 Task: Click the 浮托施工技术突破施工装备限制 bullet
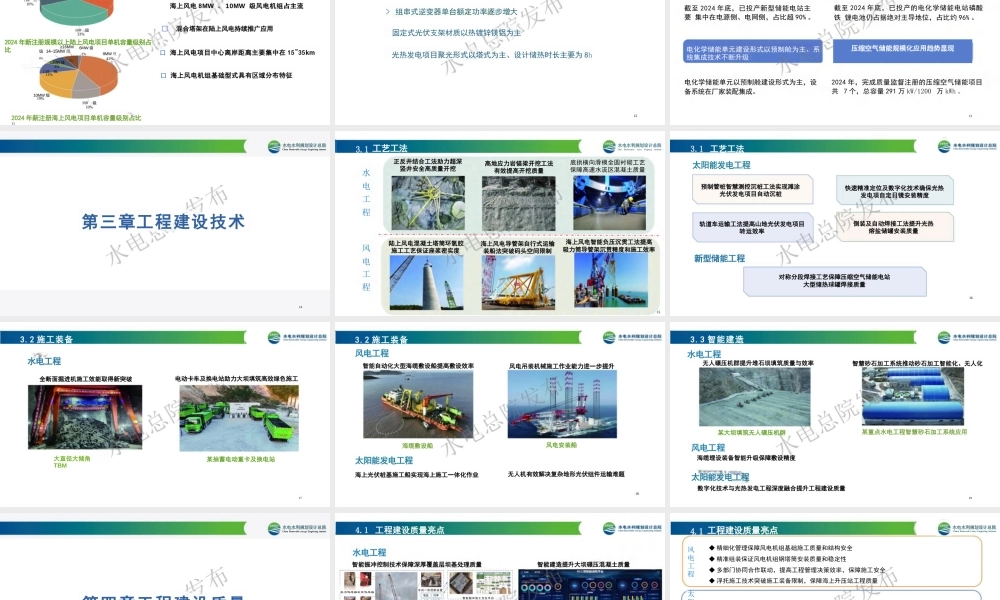coord(797,580)
